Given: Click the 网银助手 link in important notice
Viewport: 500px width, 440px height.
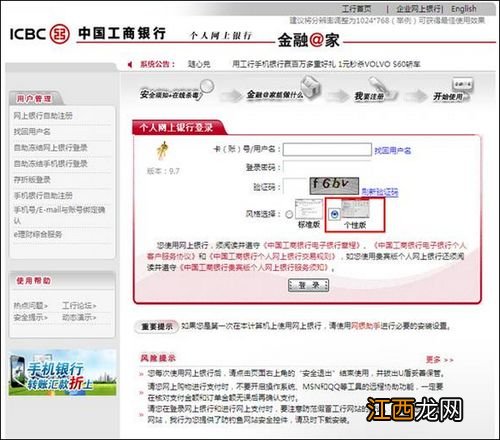Looking at the screenshot, I should click(x=366, y=326).
